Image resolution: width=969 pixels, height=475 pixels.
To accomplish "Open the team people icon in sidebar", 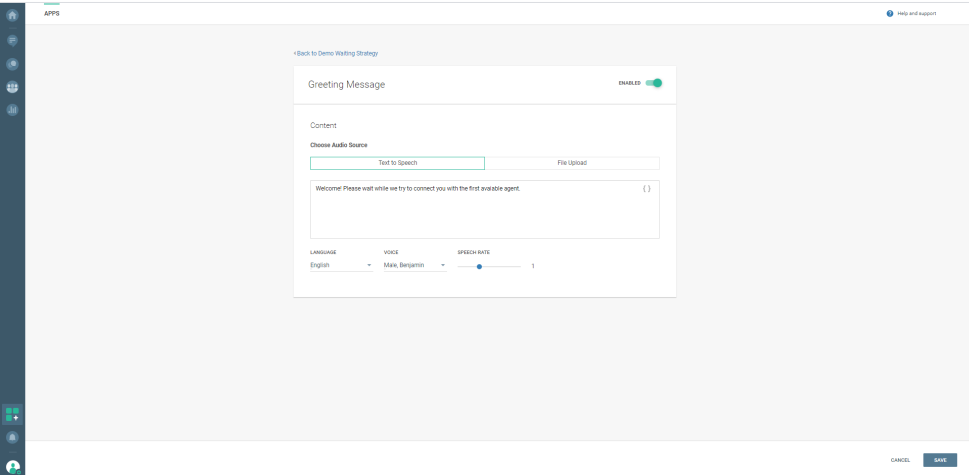I will 13,86.
